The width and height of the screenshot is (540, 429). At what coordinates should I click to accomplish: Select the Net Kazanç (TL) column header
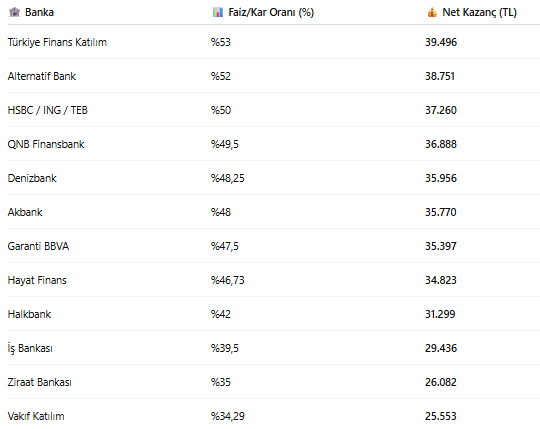pos(479,12)
